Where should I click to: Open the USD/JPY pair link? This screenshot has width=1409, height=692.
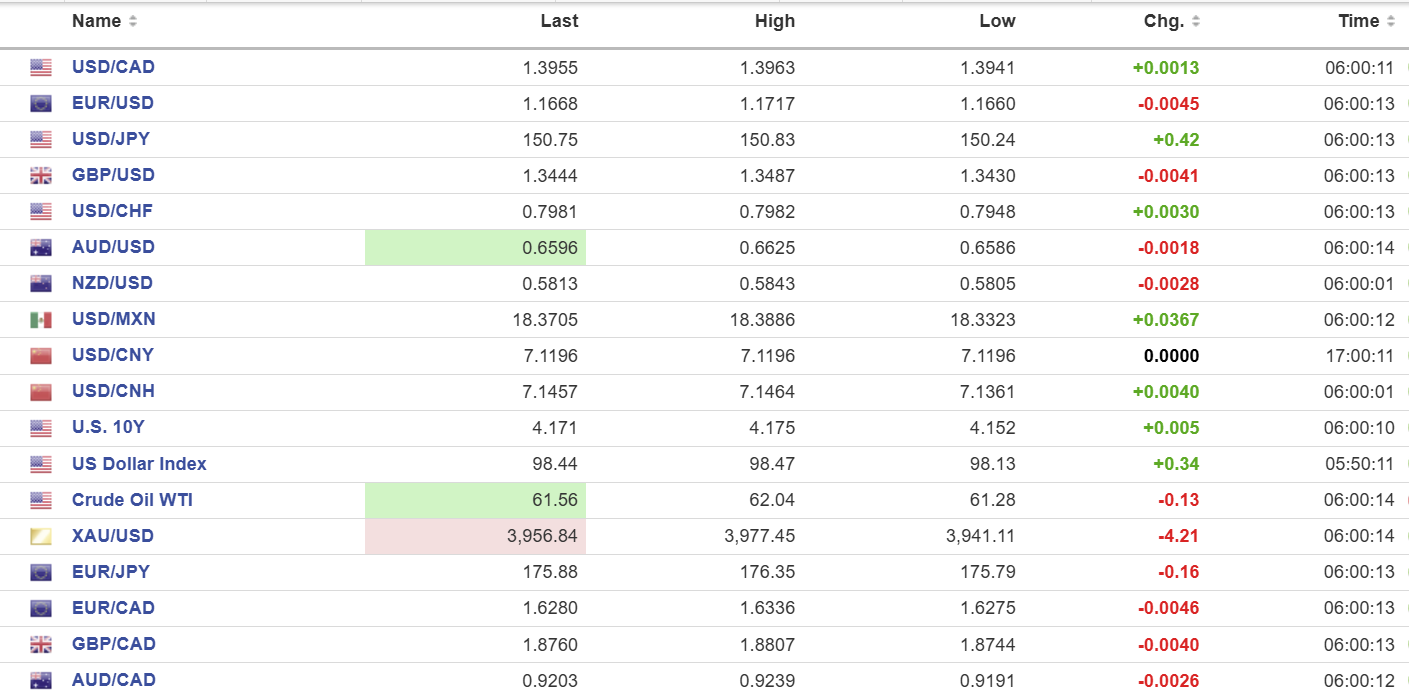click(110, 139)
